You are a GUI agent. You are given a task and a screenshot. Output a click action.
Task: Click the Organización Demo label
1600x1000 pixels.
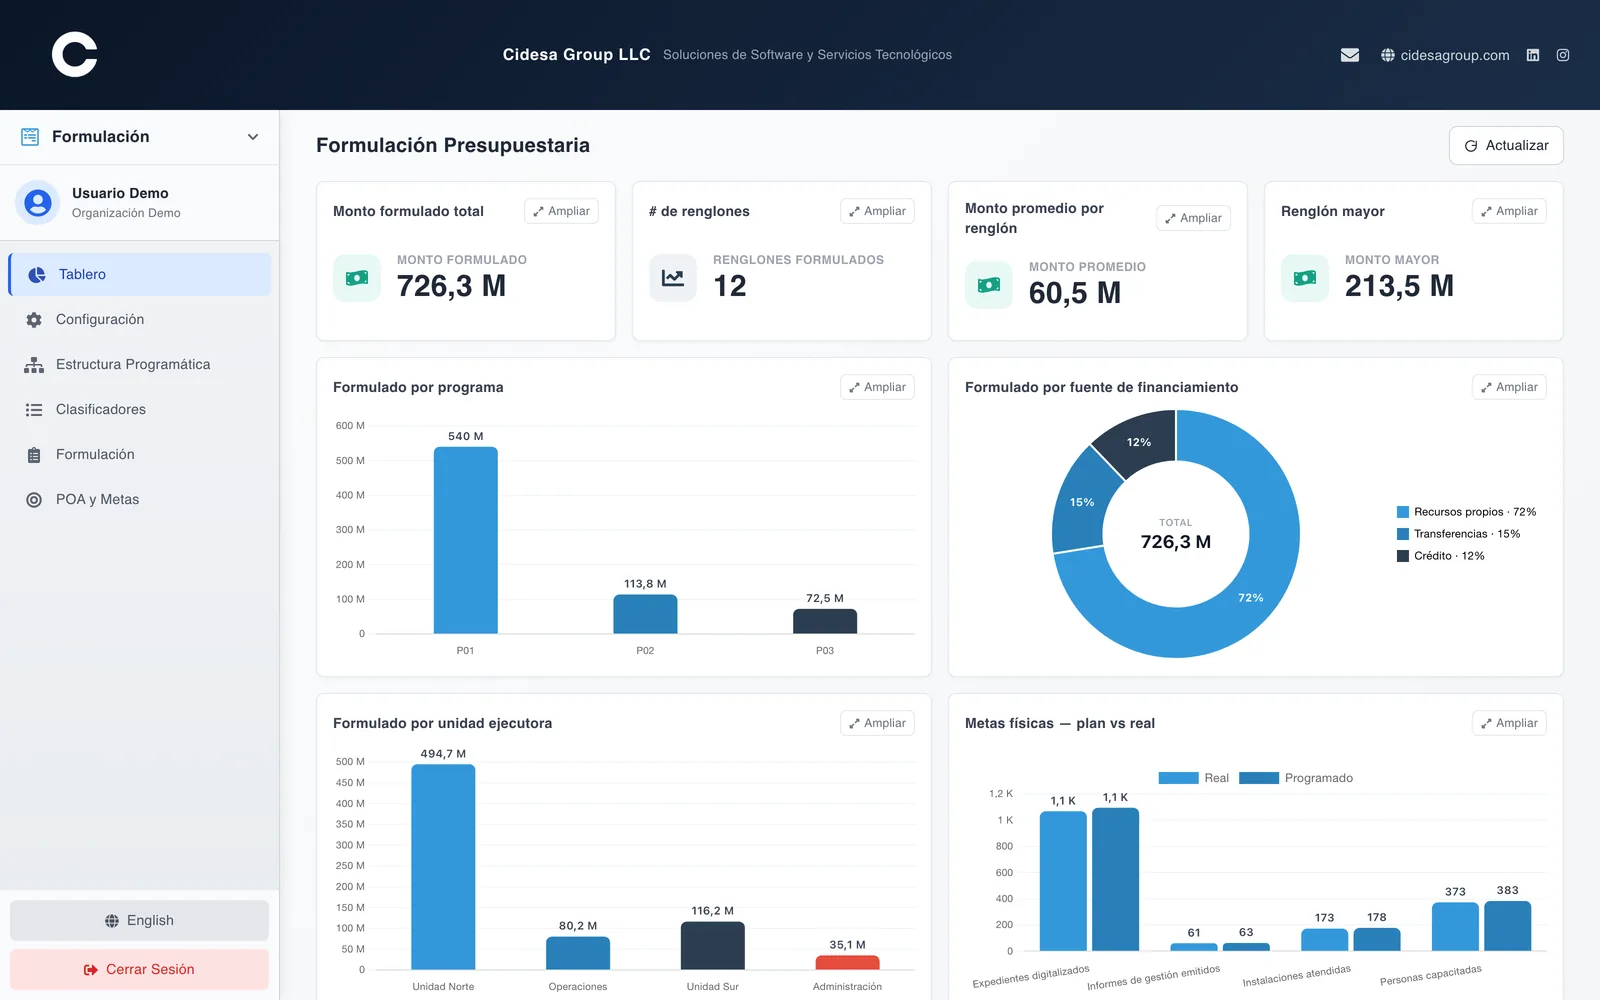126,213
